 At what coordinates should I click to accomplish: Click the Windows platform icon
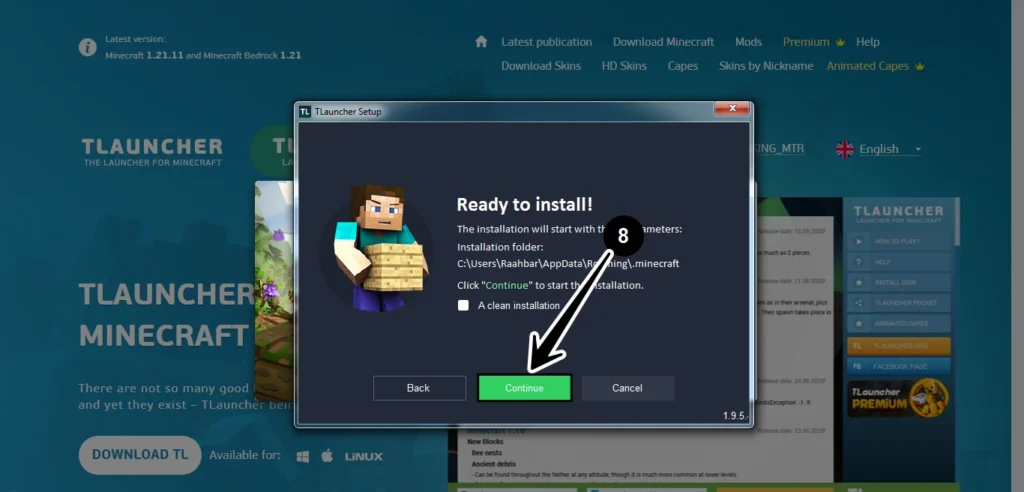coord(302,456)
